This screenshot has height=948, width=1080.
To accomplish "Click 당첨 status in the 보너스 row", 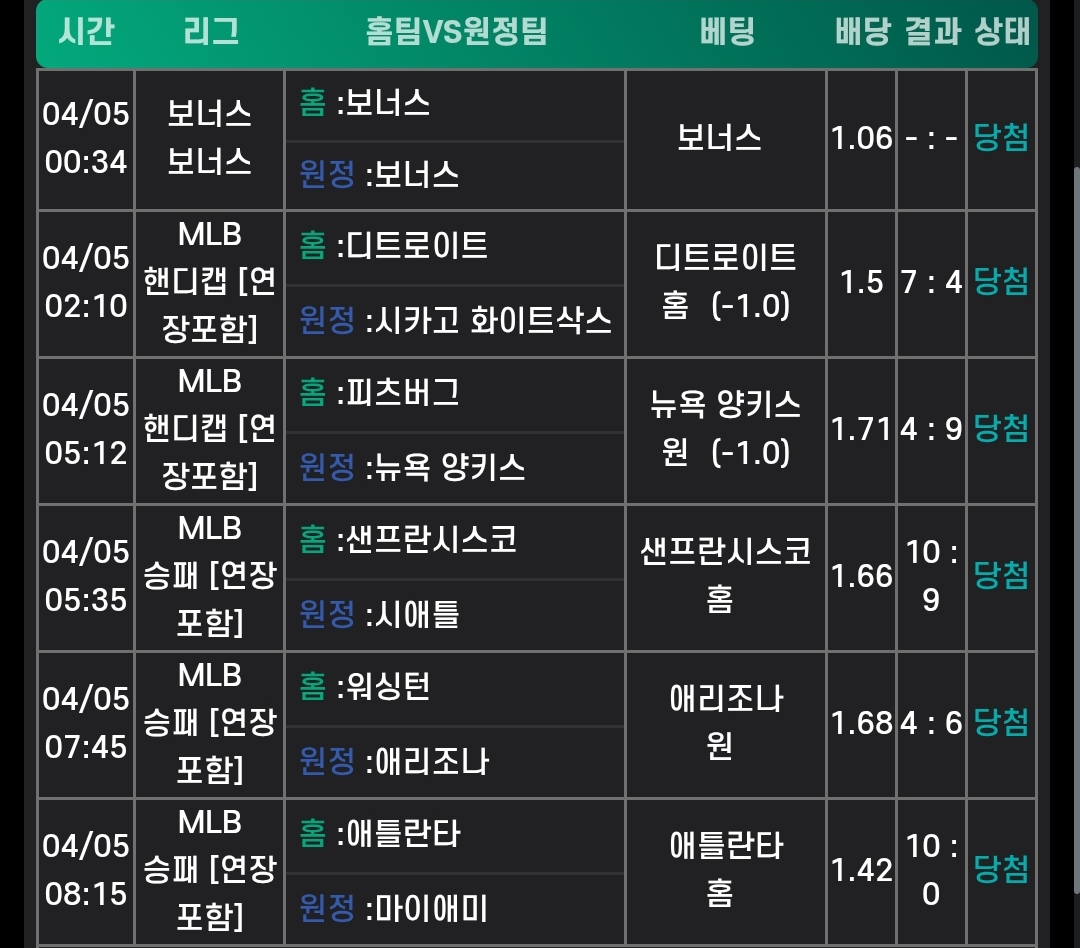I will click(1001, 138).
